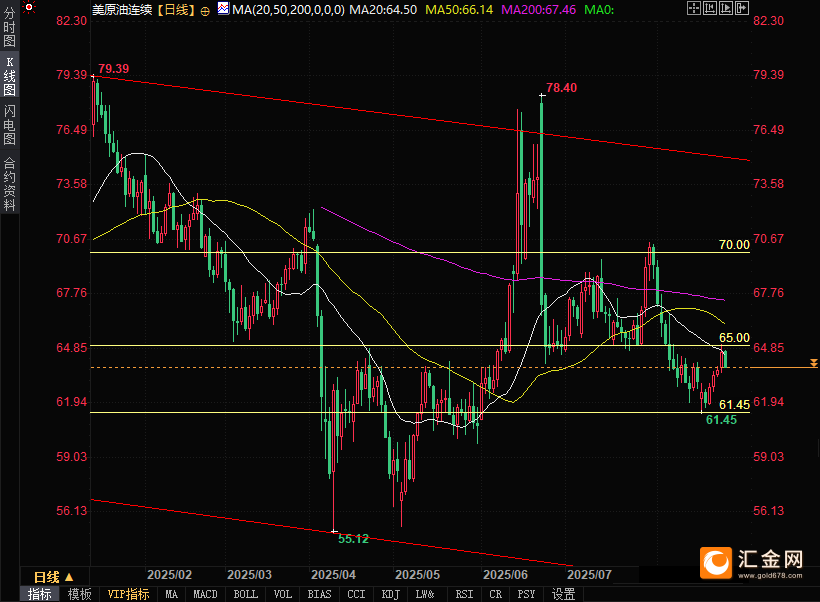The image size is (820, 602).
Task: Apply the PSY indicator
Action: pos(526,594)
